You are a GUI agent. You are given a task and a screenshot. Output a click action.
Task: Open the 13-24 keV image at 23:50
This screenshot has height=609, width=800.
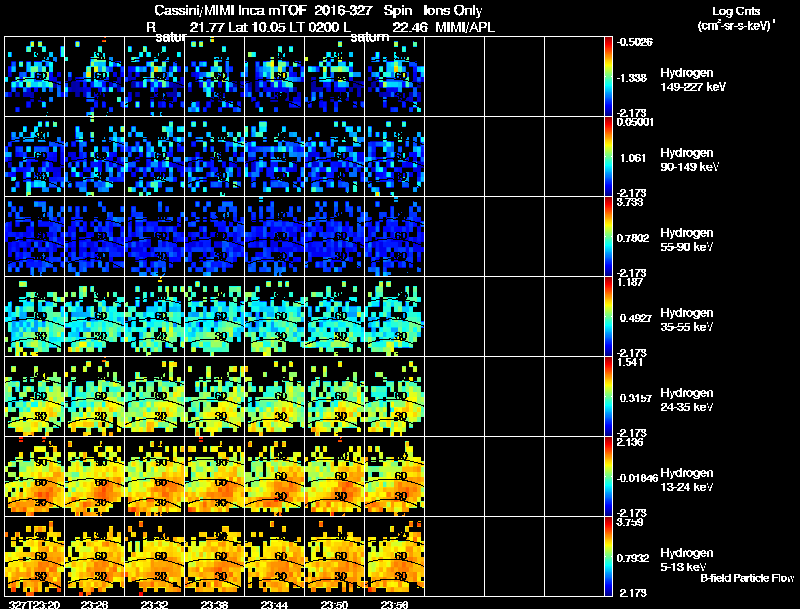pyautogui.click(x=334, y=477)
